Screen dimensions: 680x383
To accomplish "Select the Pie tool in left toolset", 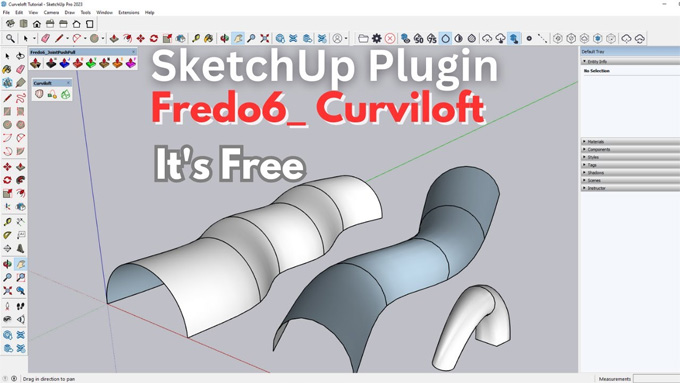I will (x=20, y=151).
